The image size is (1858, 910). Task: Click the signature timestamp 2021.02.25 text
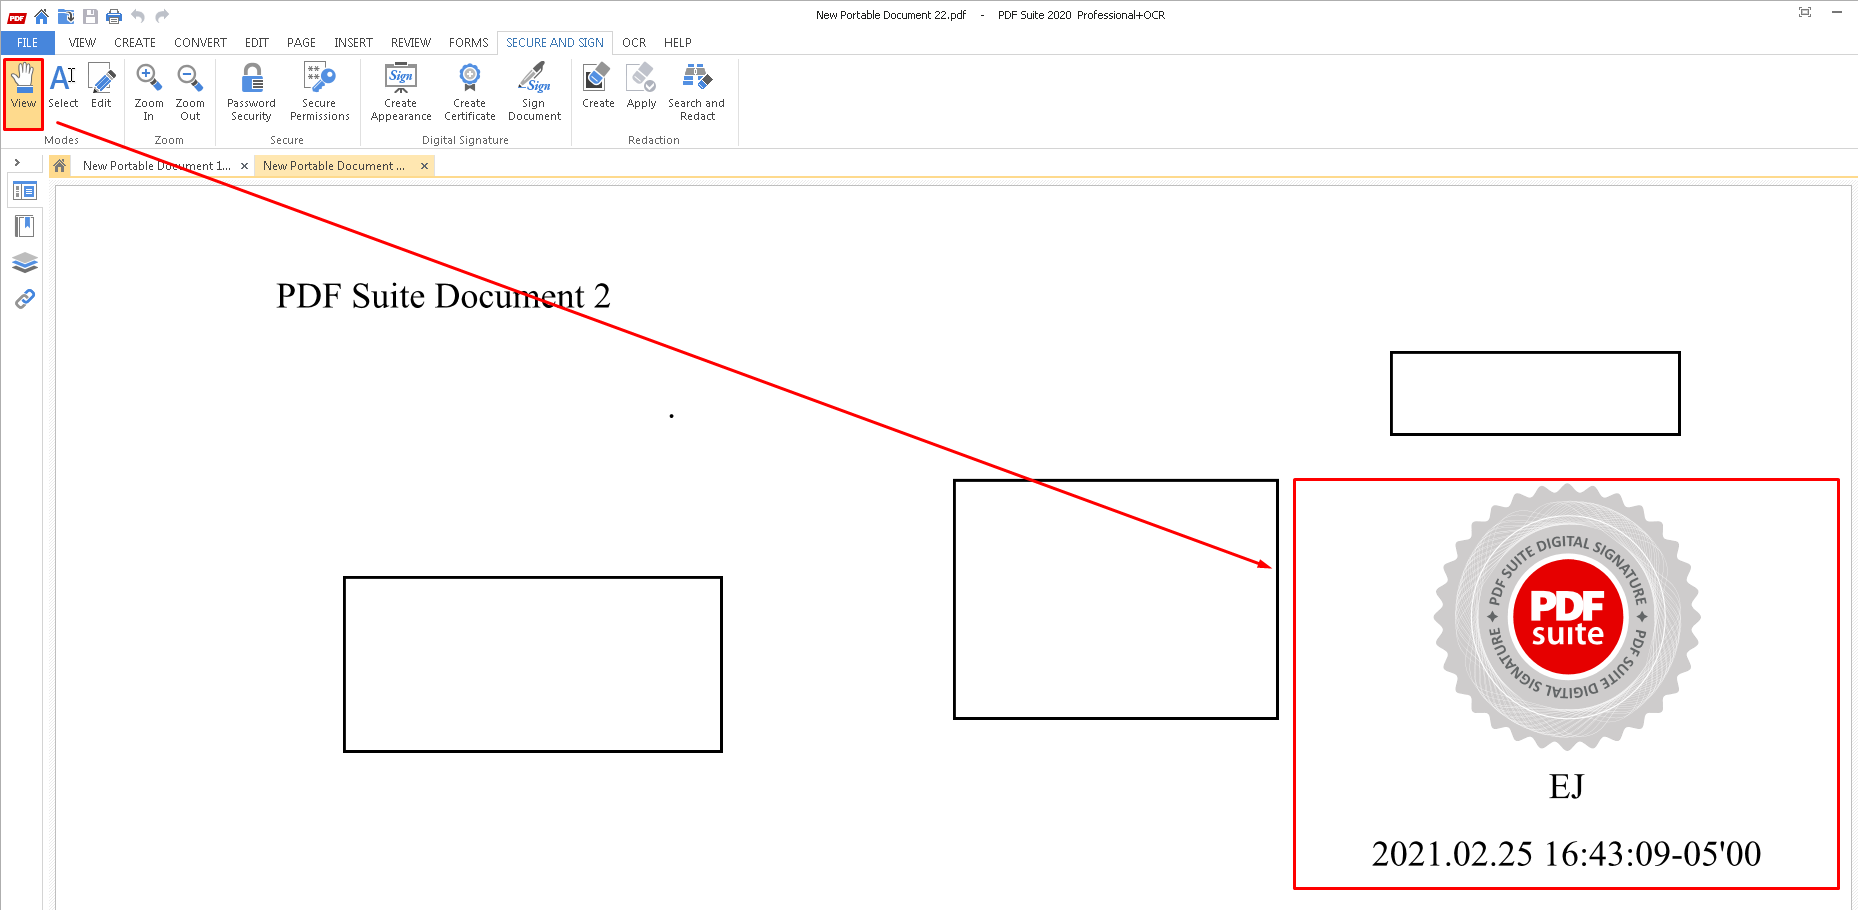click(x=1566, y=854)
